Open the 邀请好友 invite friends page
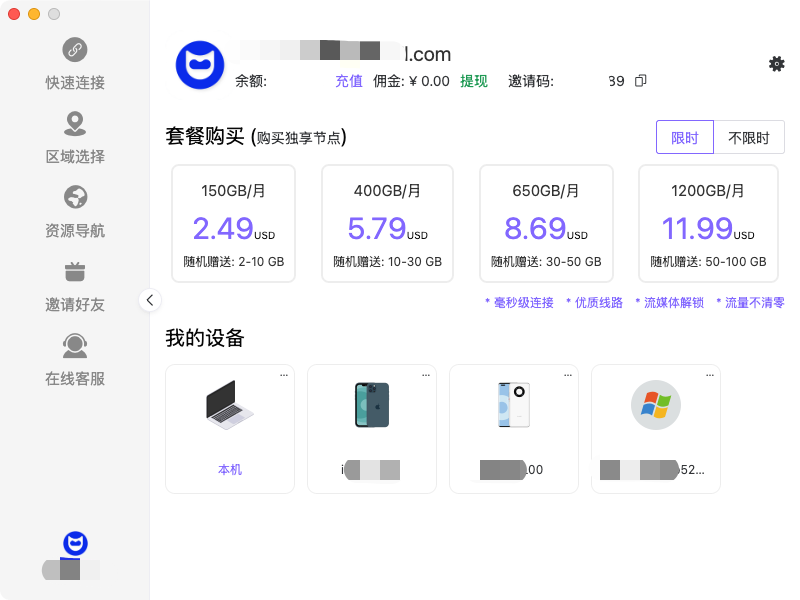800x600 pixels. tap(75, 285)
